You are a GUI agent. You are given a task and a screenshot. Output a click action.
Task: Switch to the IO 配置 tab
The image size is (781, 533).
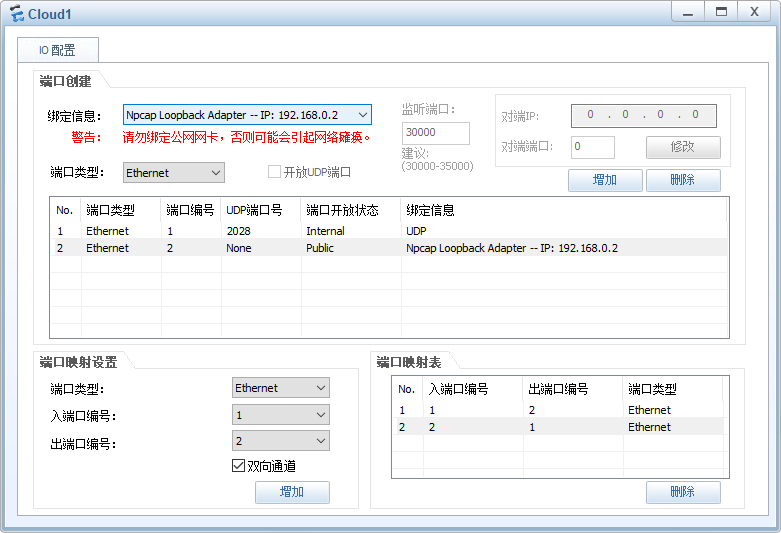coord(58,50)
